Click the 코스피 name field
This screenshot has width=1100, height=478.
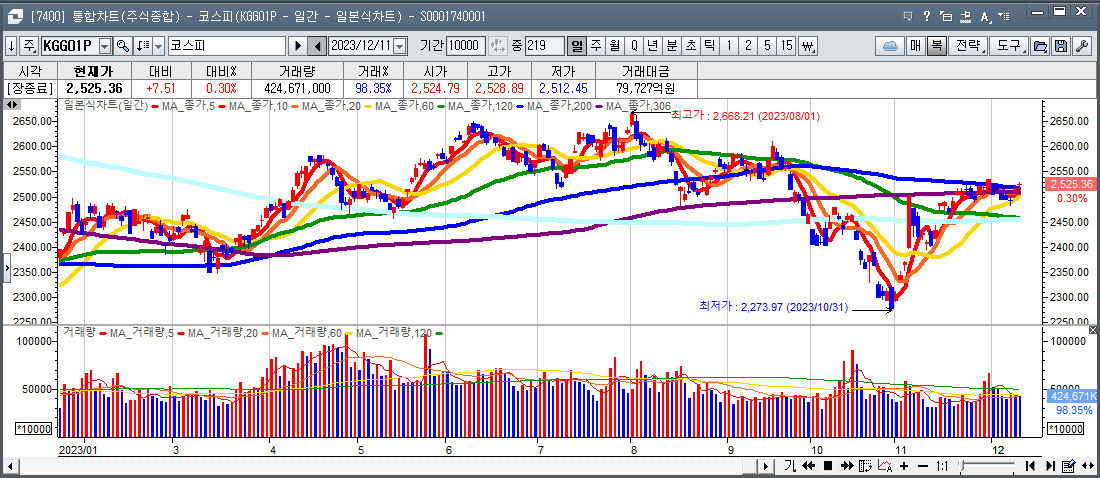226,46
